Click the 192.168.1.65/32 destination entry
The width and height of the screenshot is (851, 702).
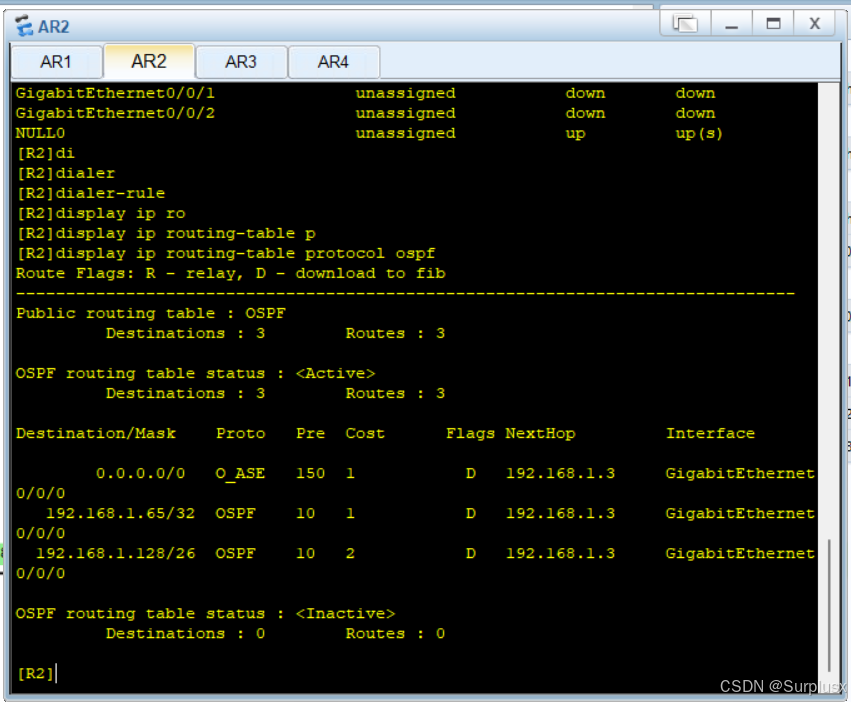120,514
